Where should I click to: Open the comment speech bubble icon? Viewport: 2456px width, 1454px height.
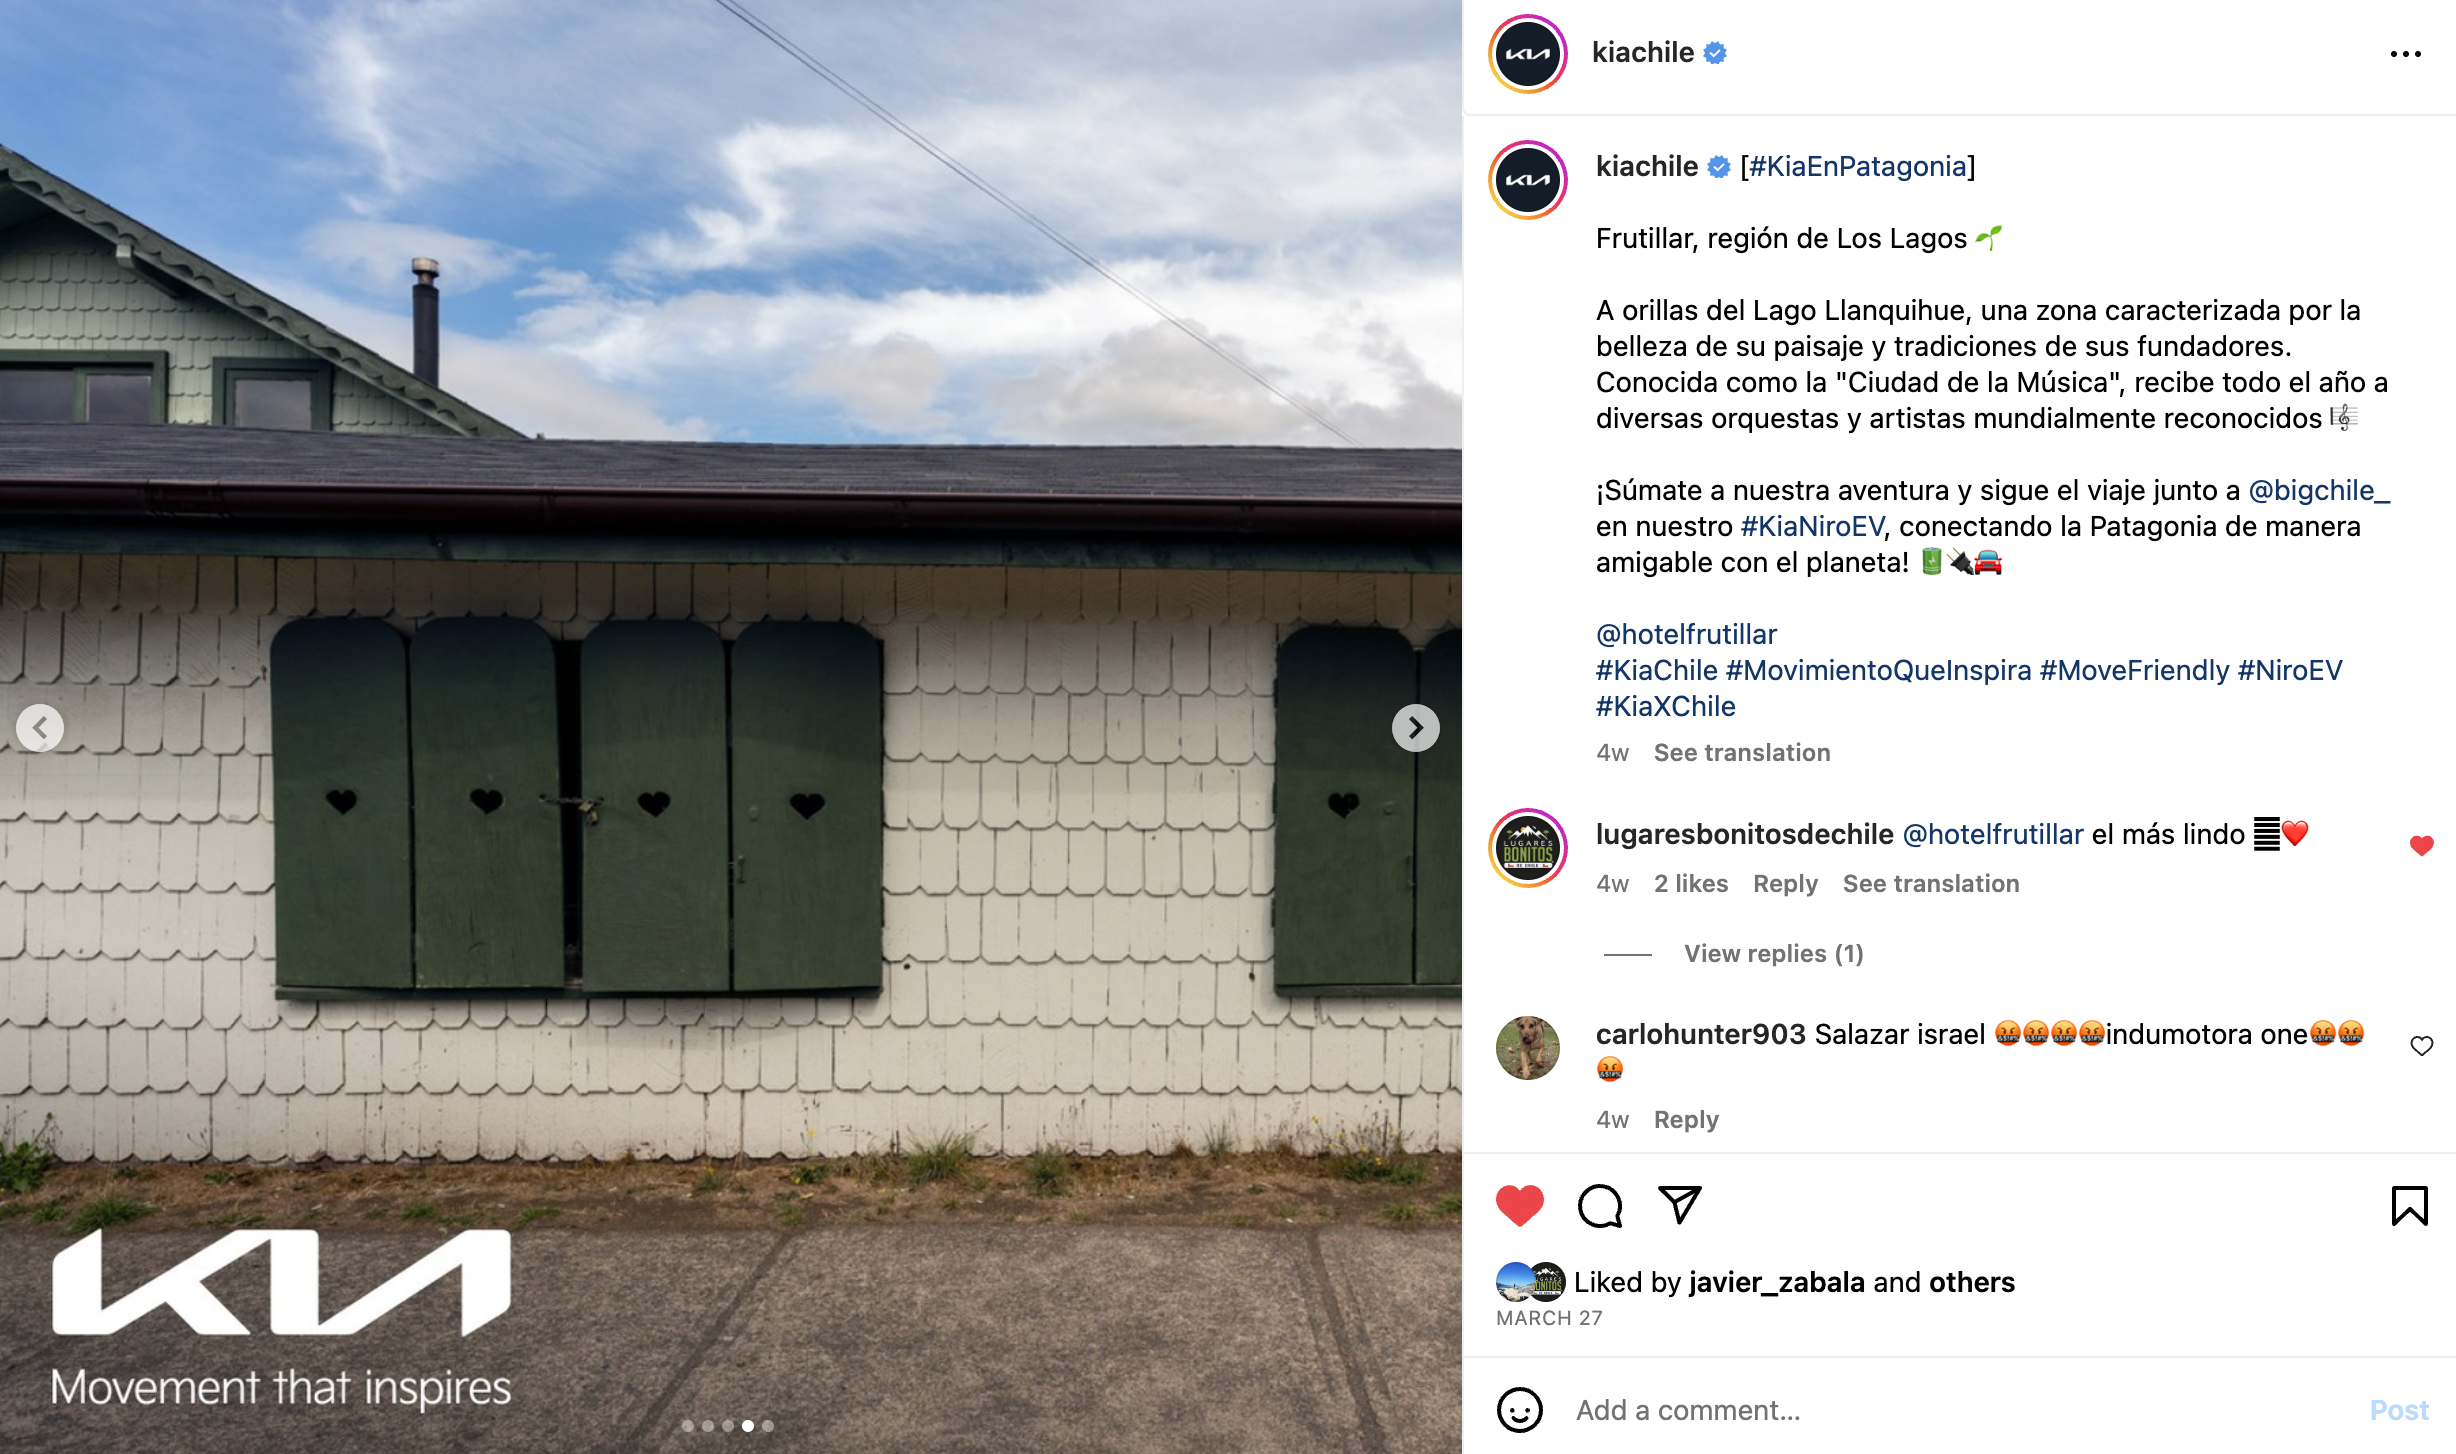1599,1205
